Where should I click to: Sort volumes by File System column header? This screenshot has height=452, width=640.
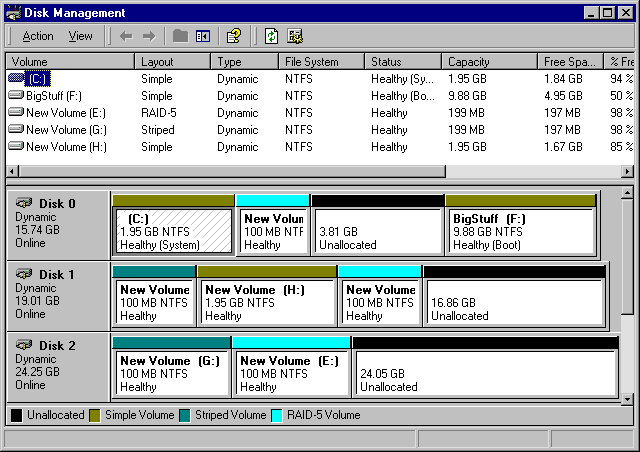pos(318,62)
